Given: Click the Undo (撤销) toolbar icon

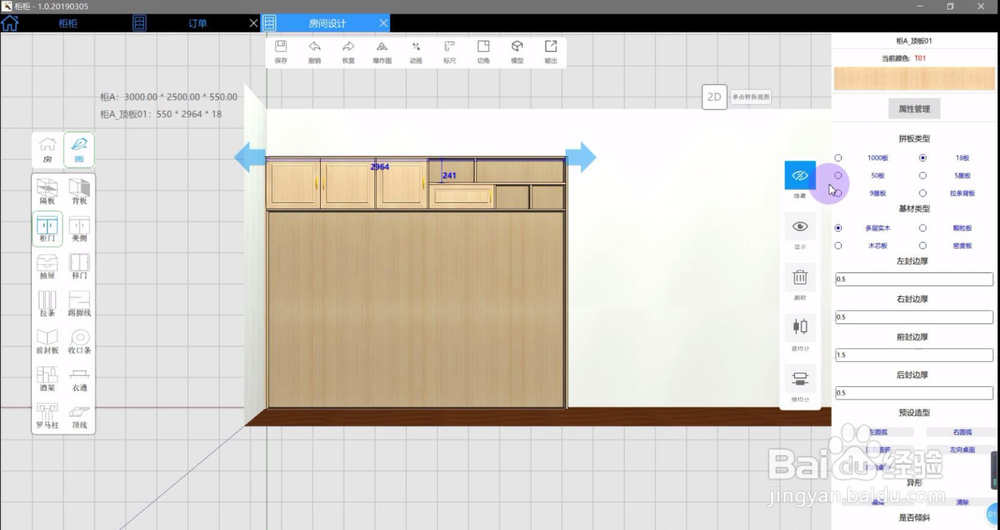Looking at the screenshot, I should click(x=314, y=51).
